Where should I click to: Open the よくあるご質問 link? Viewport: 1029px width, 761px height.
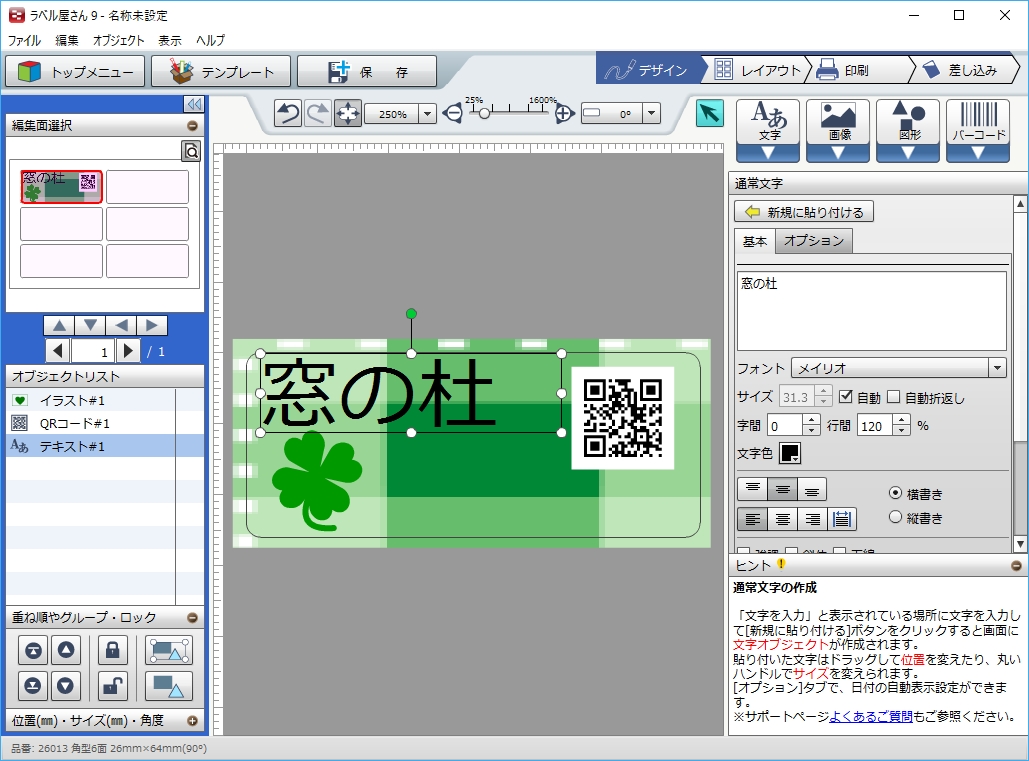(871, 716)
